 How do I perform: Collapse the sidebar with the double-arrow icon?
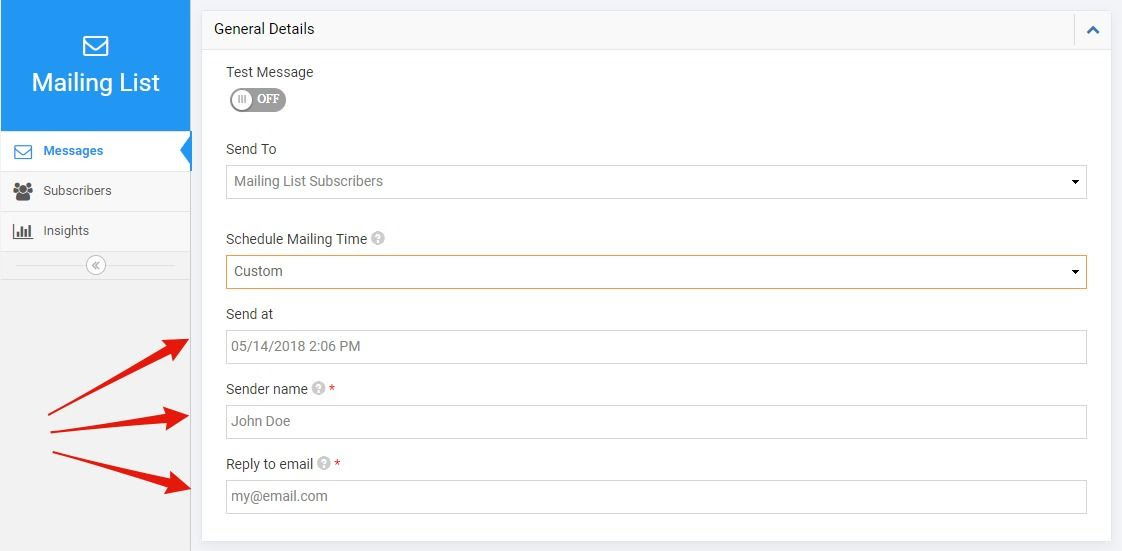(x=95, y=265)
